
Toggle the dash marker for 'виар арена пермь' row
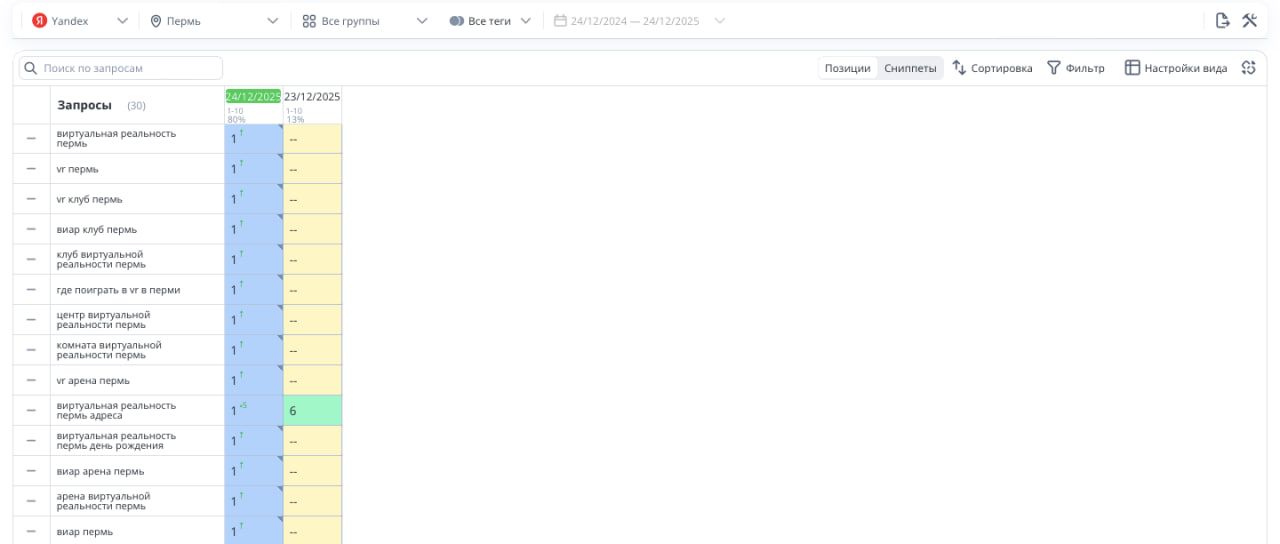[31, 471]
